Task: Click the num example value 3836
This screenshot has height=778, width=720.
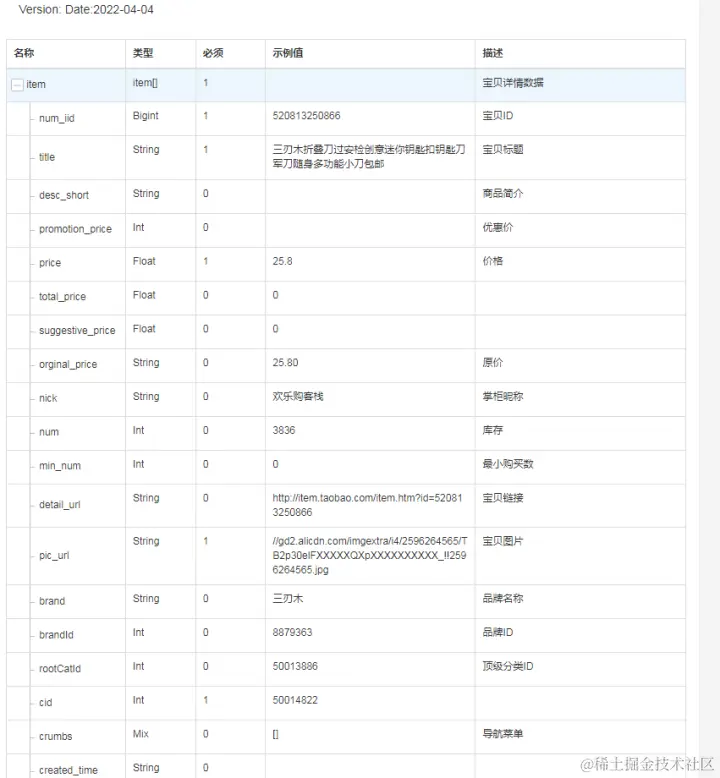Action: click(x=283, y=430)
